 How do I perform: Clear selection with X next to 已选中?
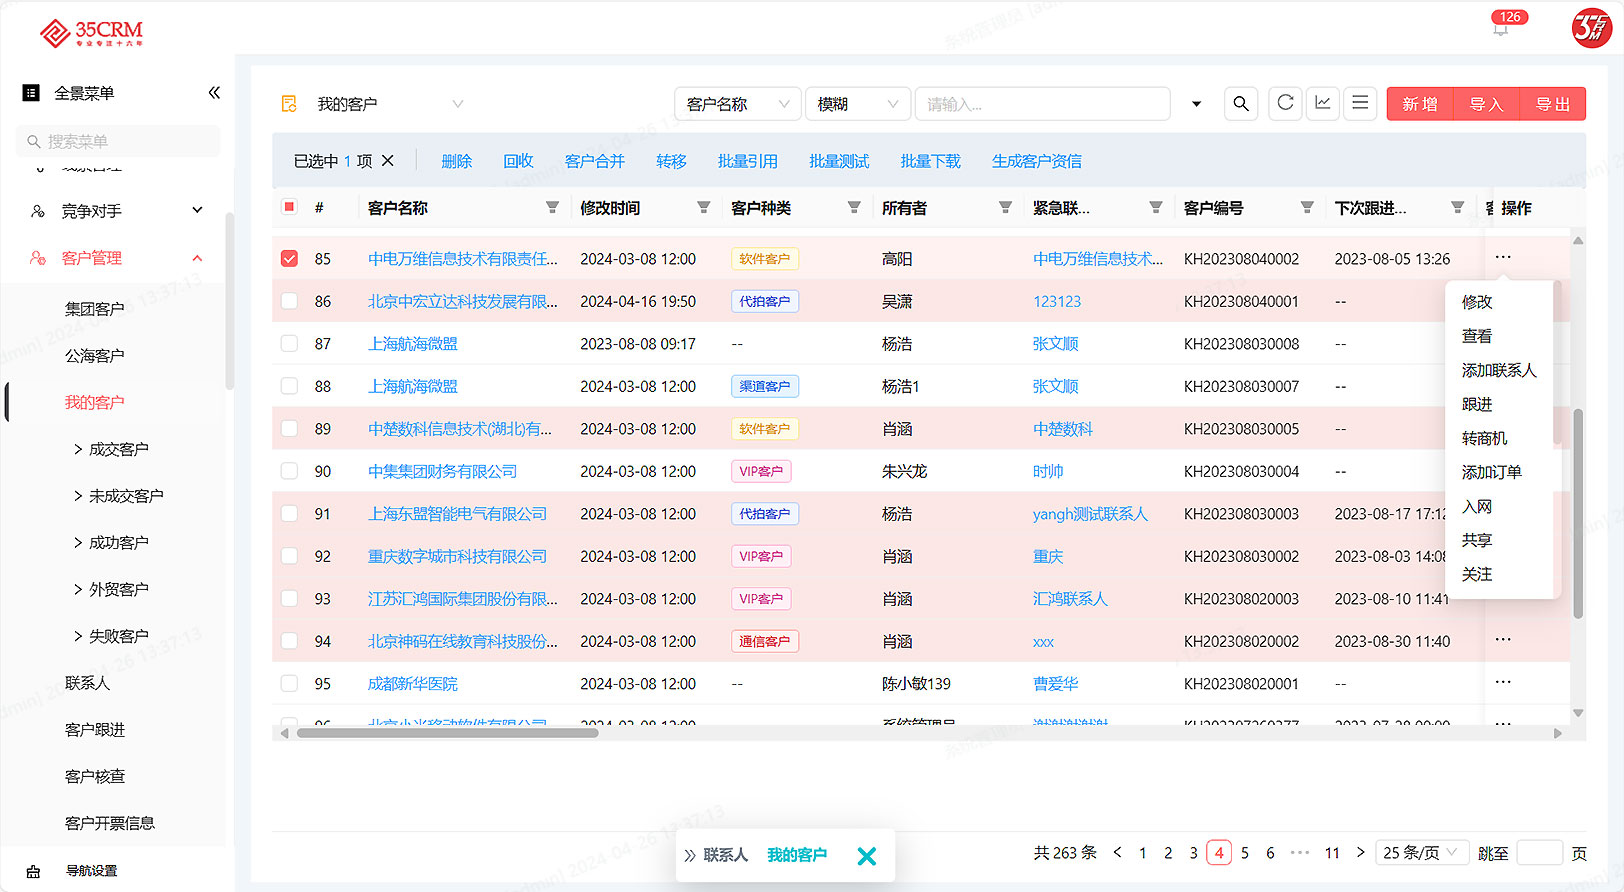coord(388,161)
